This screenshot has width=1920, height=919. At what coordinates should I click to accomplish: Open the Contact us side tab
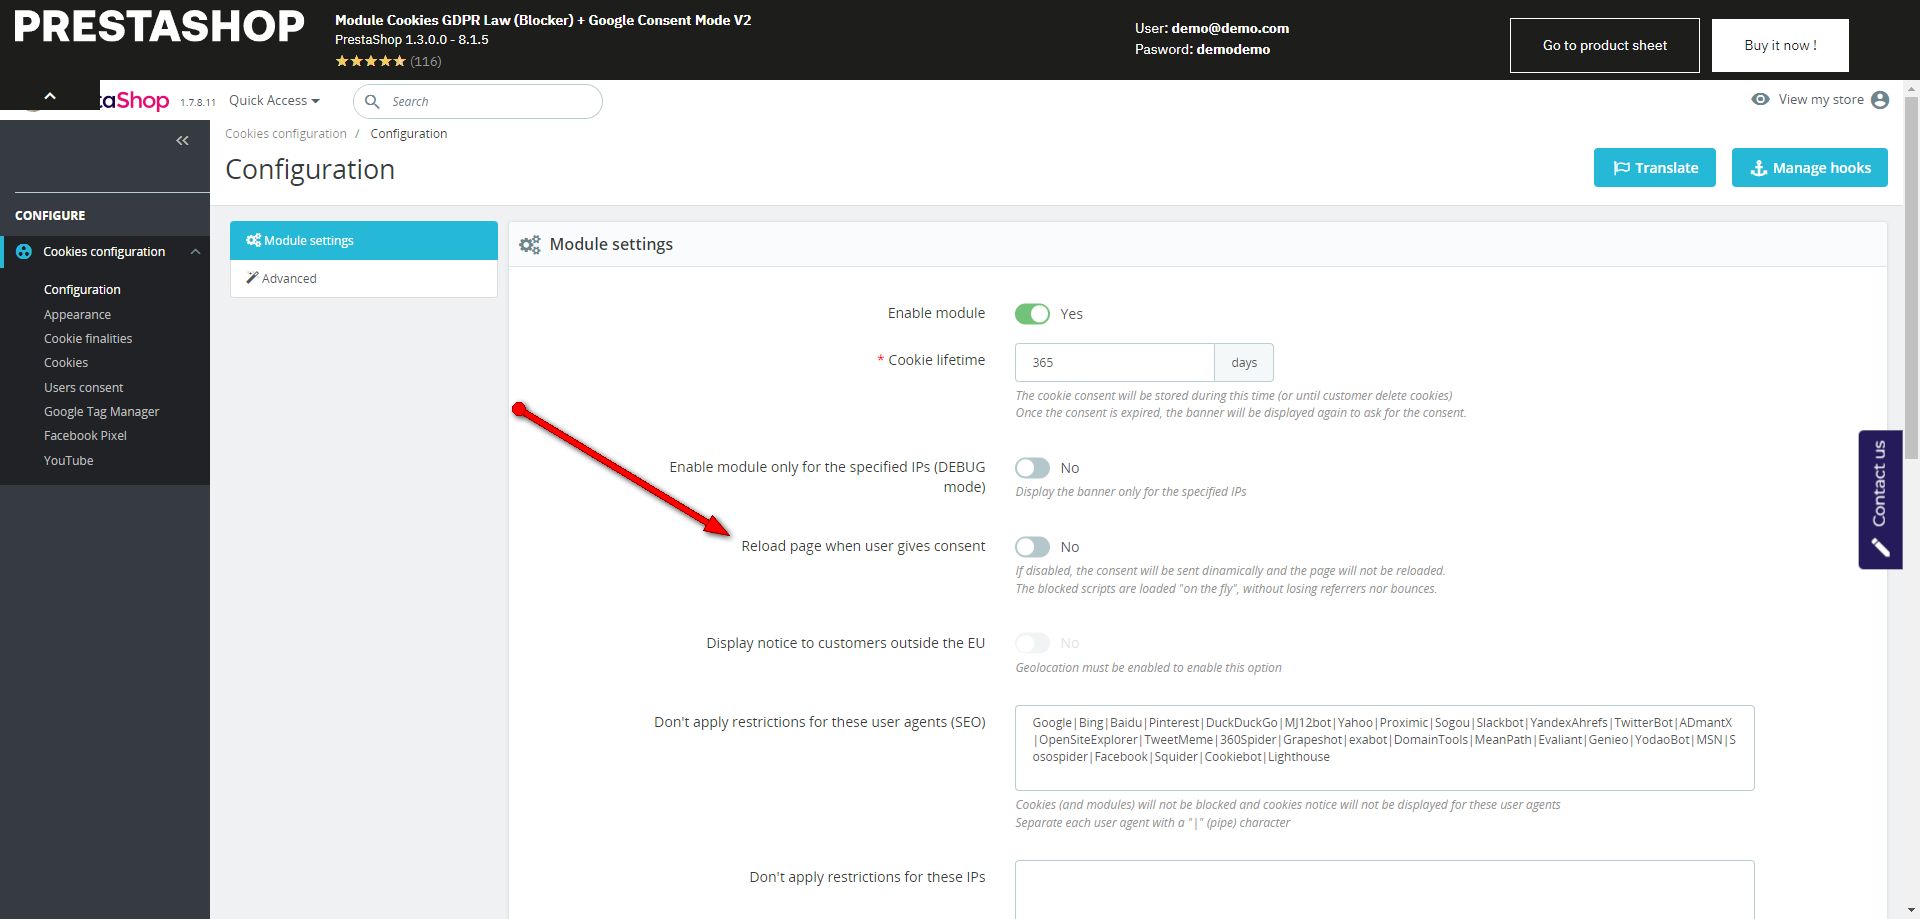point(1880,500)
